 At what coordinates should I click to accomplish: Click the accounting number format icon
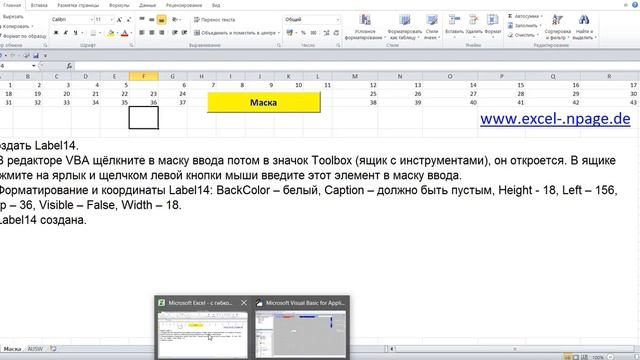pyautogui.click(x=290, y=33)
